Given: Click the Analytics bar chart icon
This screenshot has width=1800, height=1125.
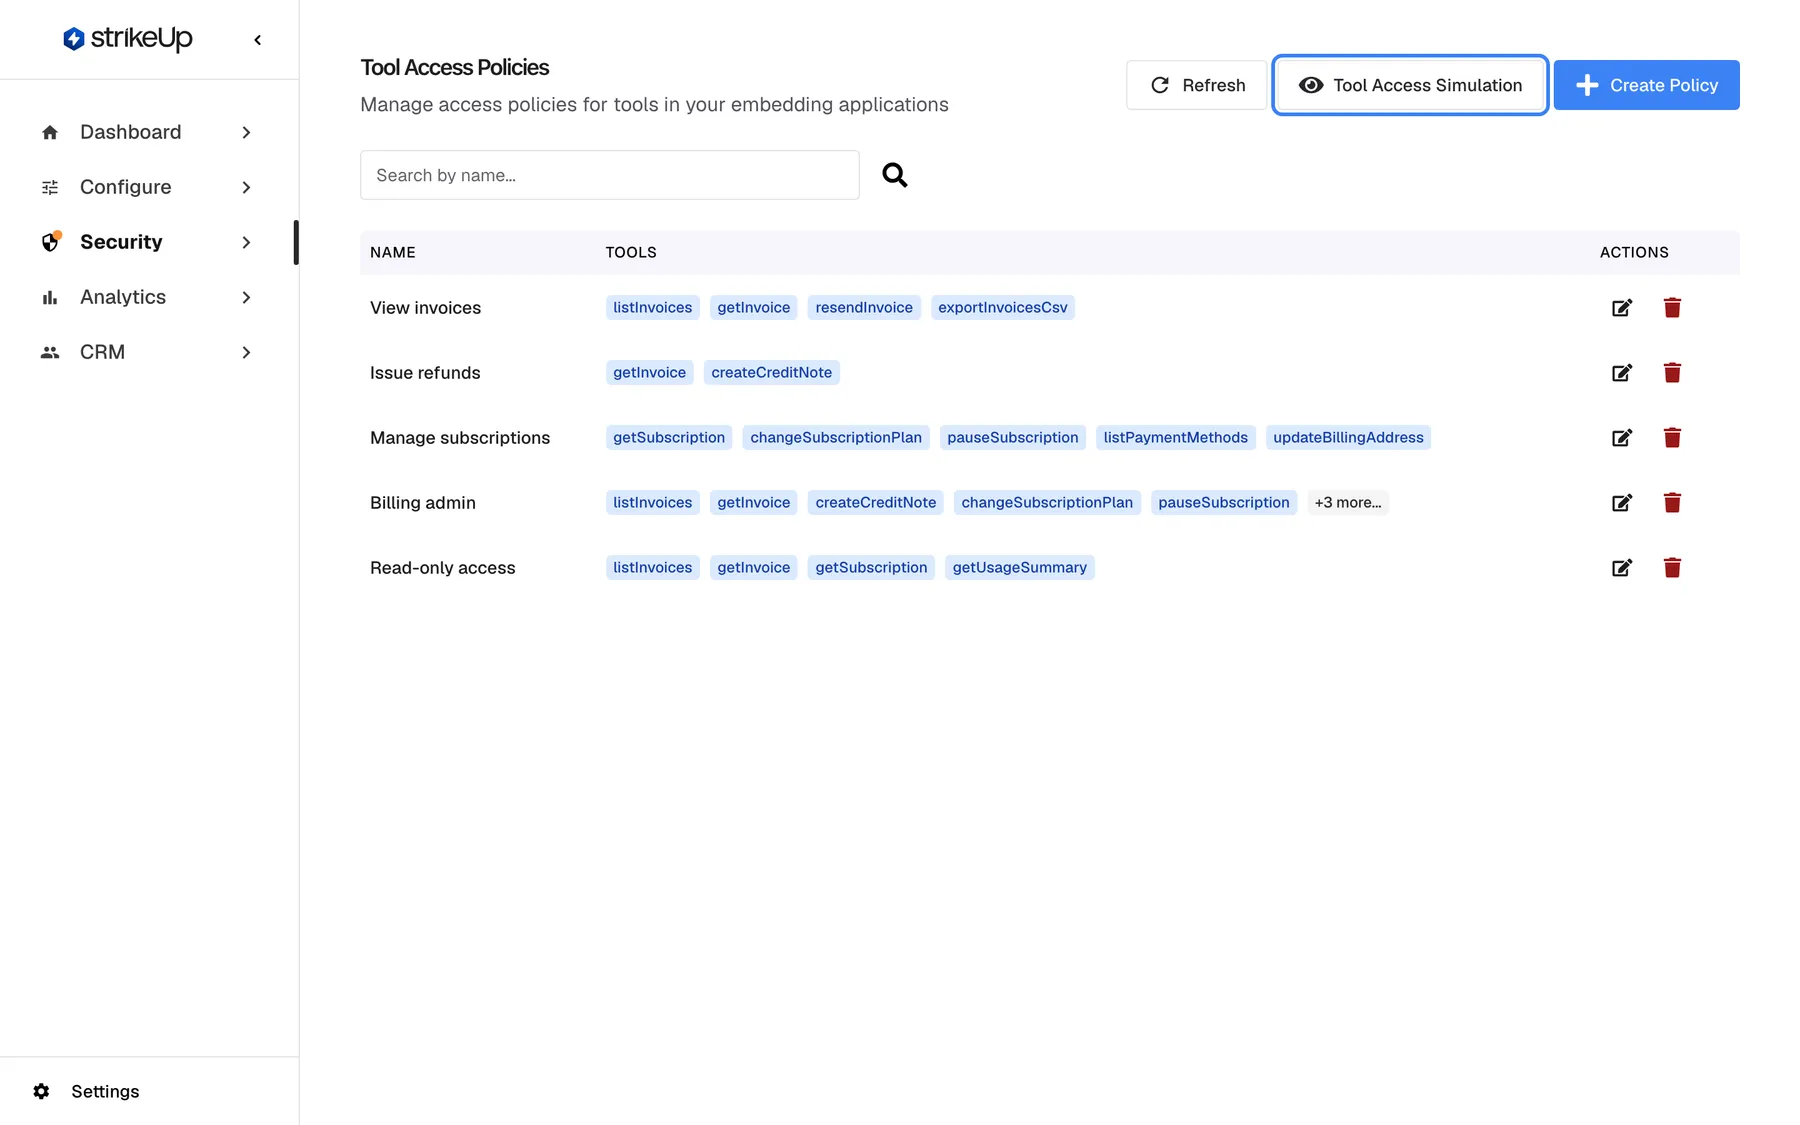Looking at the screenshot, I should (50, 297).
